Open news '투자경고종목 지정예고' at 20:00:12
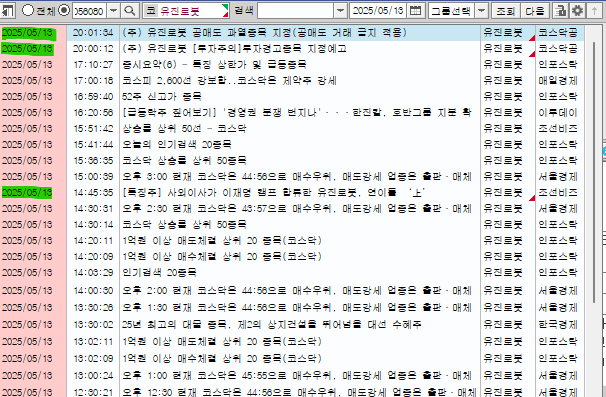The image size is (606, 397). pyautogui.click(x=235, y=49)
